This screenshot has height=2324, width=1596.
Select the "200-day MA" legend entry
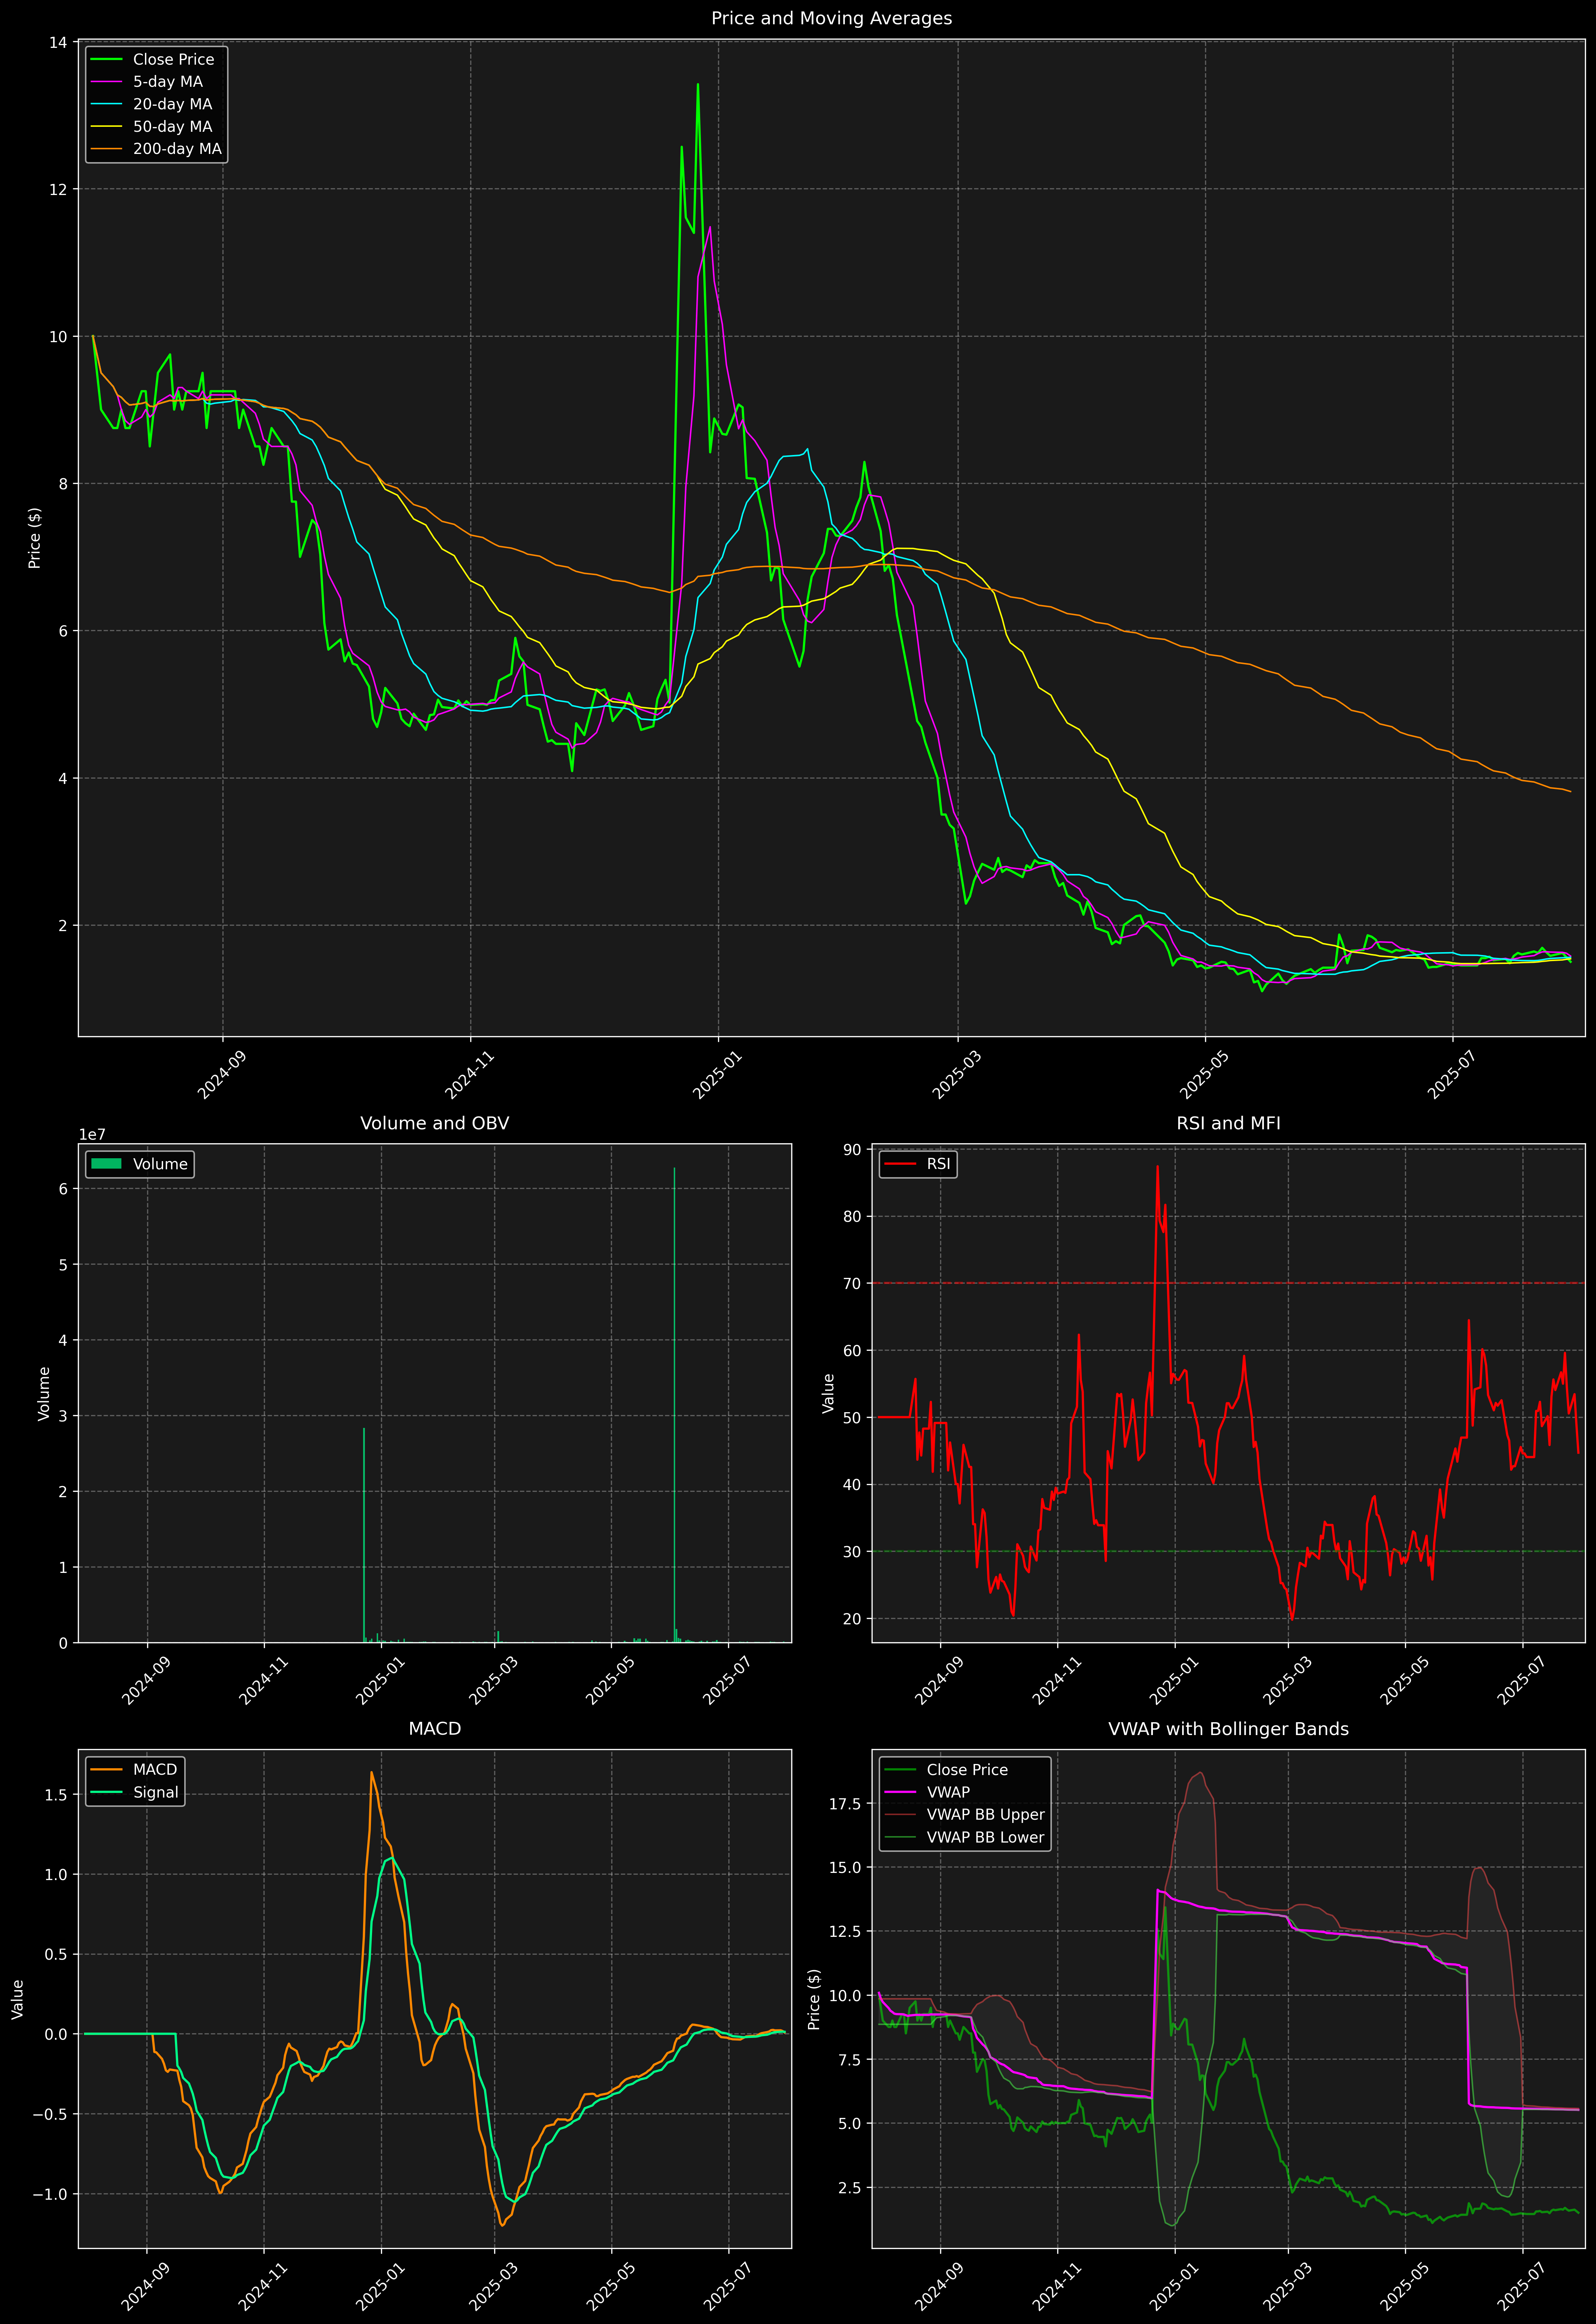coord(177,149)
